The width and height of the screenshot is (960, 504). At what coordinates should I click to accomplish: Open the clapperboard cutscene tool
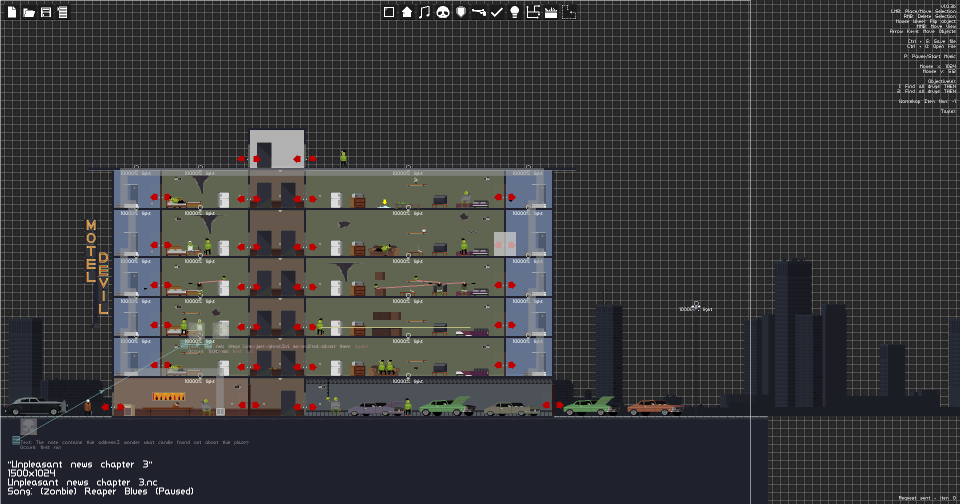coord(551,12)
